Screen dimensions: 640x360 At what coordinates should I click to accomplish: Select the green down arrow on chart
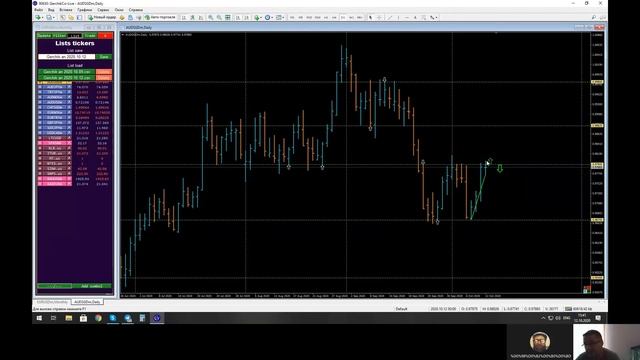click(x=500, y=168)
